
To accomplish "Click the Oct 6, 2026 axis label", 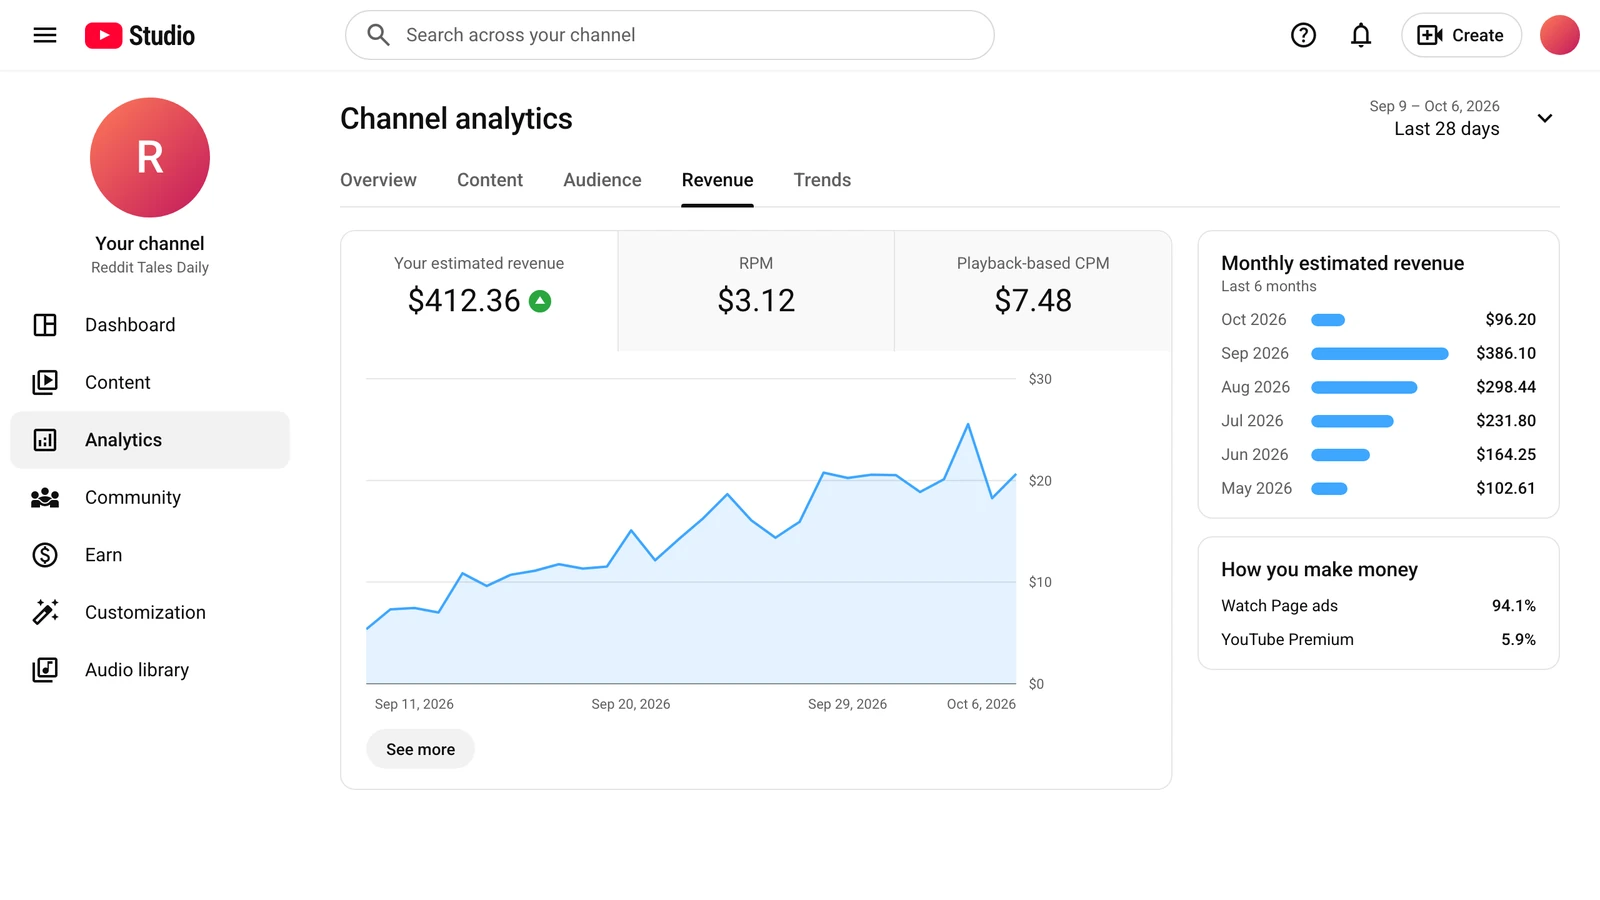I will (x=981, y=704).
